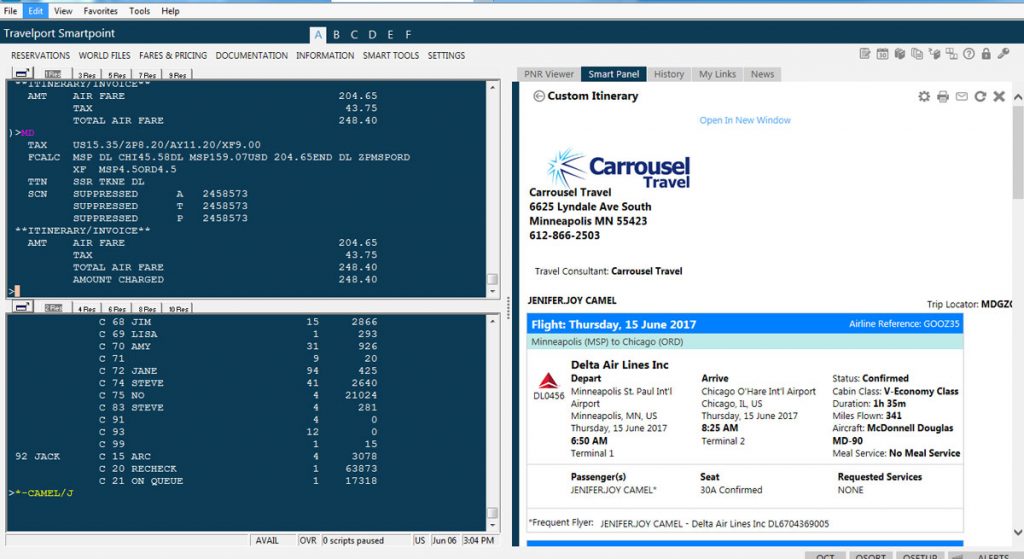
Task: Click the stacked books icon in top toolbar
Action: pyautogui.click(x=900, y=54)
